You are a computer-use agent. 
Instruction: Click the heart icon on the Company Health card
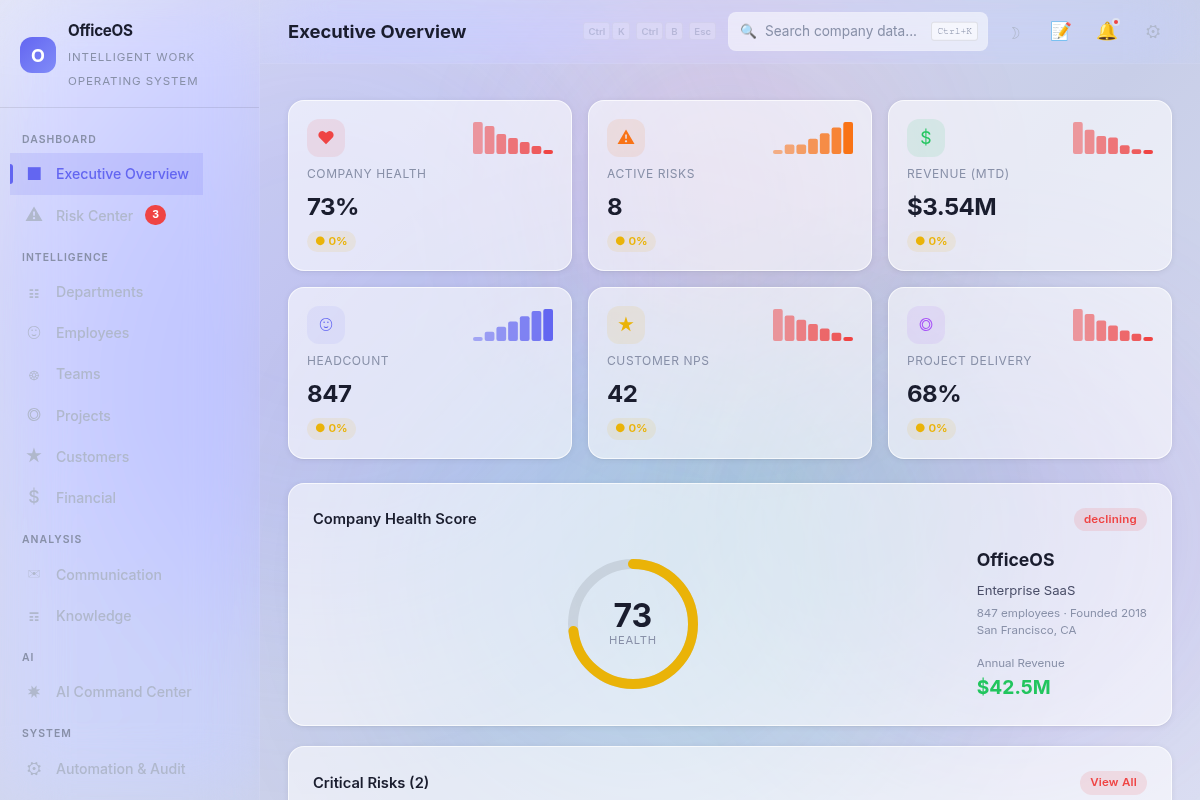point(326,138)
